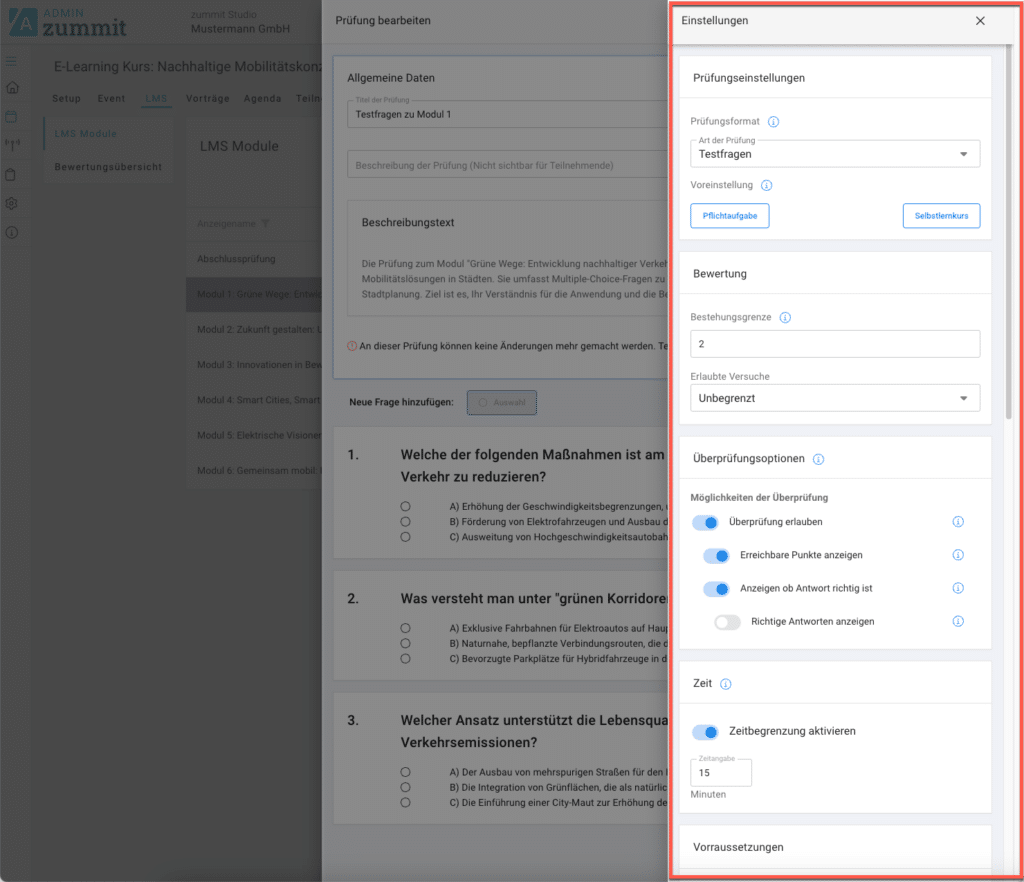Click info icon for Richtige Antworten anzeigen
This screenshot has width=1024, height=882.
click(x=958, y=621)
